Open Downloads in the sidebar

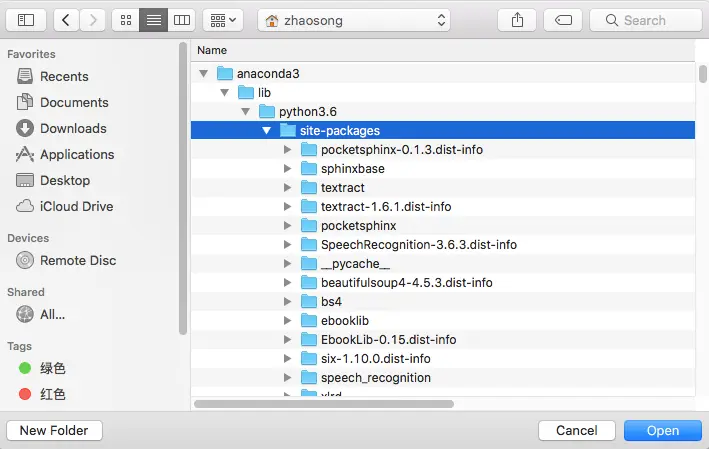pyautogui.click(x=73, y=128)
